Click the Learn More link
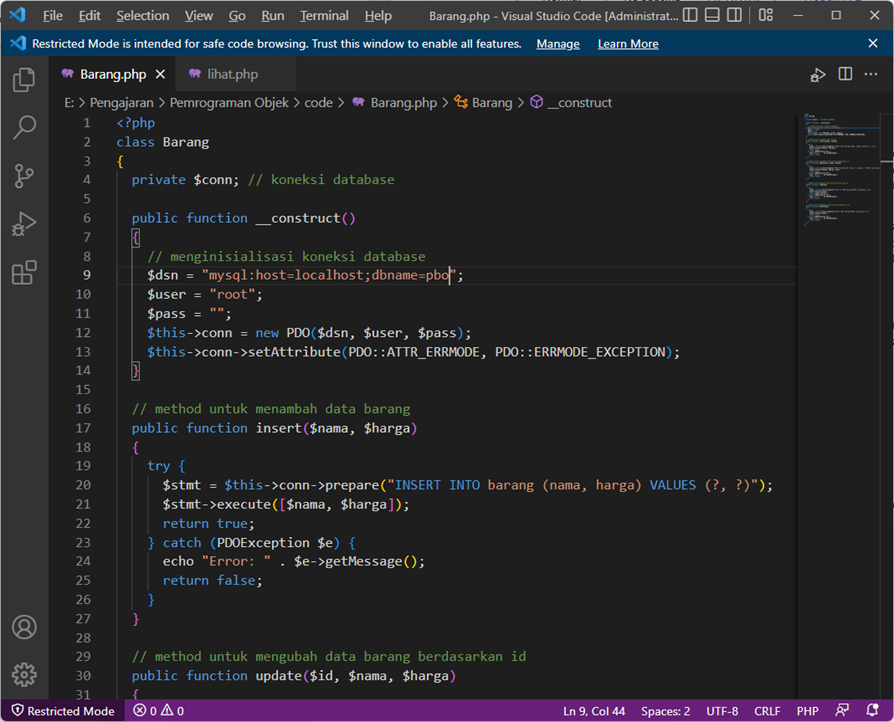 click(x=627, y=44)
